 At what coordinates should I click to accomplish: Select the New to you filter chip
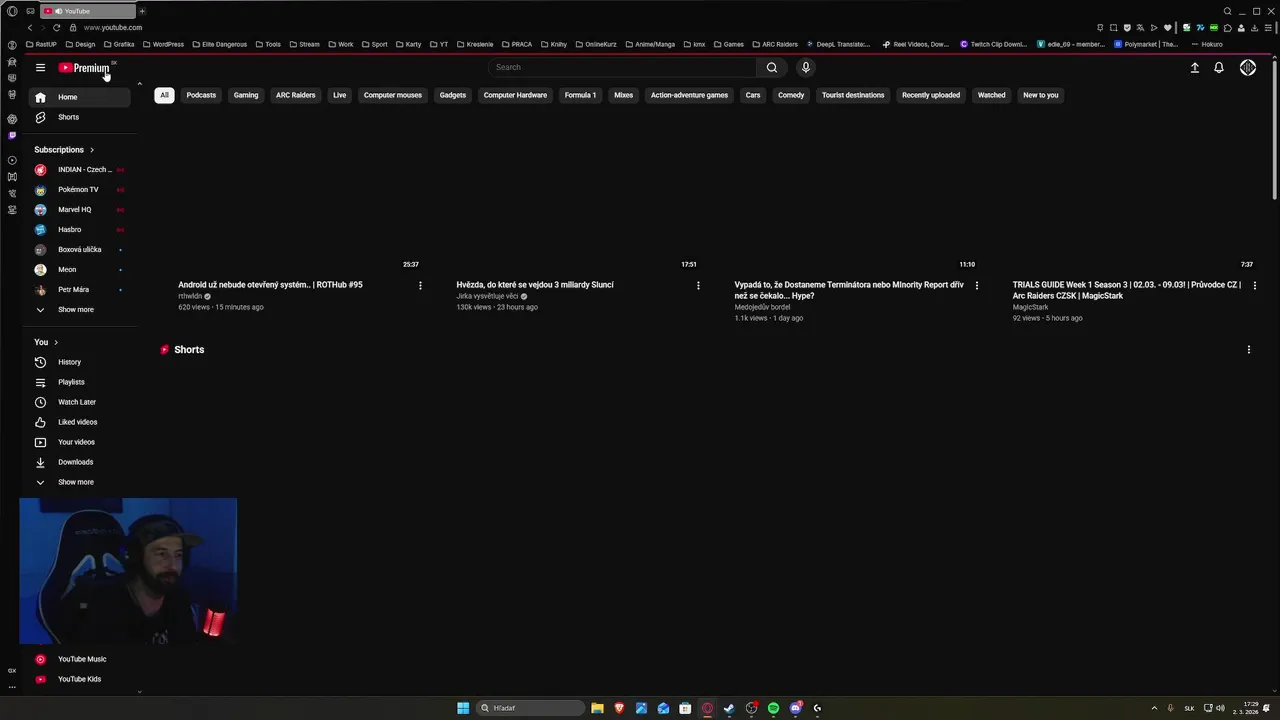(1041, 95)
